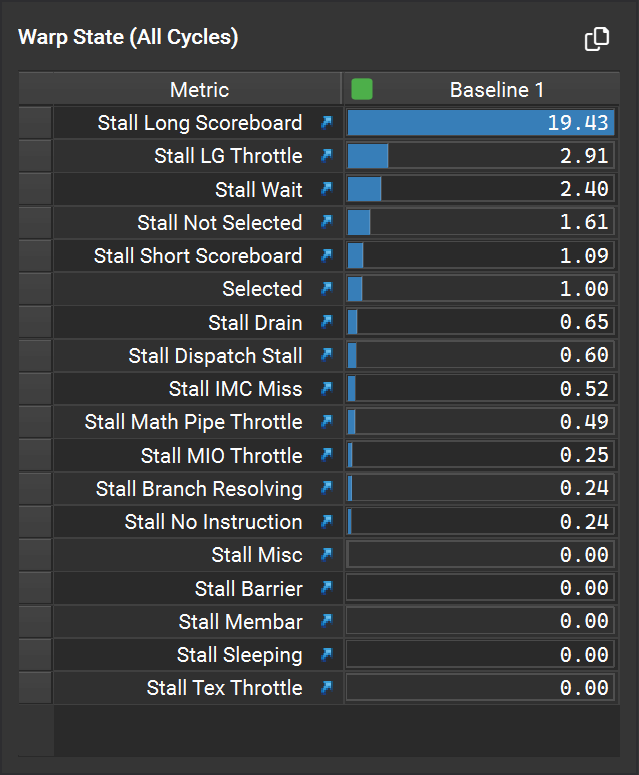The image size is (639, 775).
Task: Open link icon beside Stall Barrier
Action: pyautogui.click(x=327, y=588)
